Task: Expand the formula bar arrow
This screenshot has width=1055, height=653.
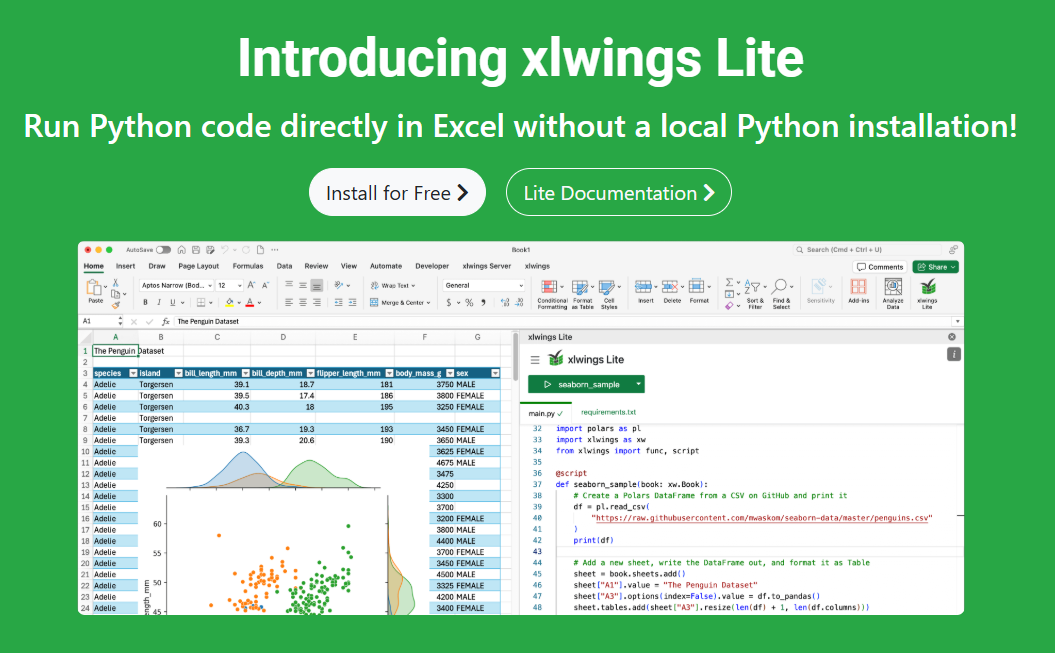Action: point(957,321)
